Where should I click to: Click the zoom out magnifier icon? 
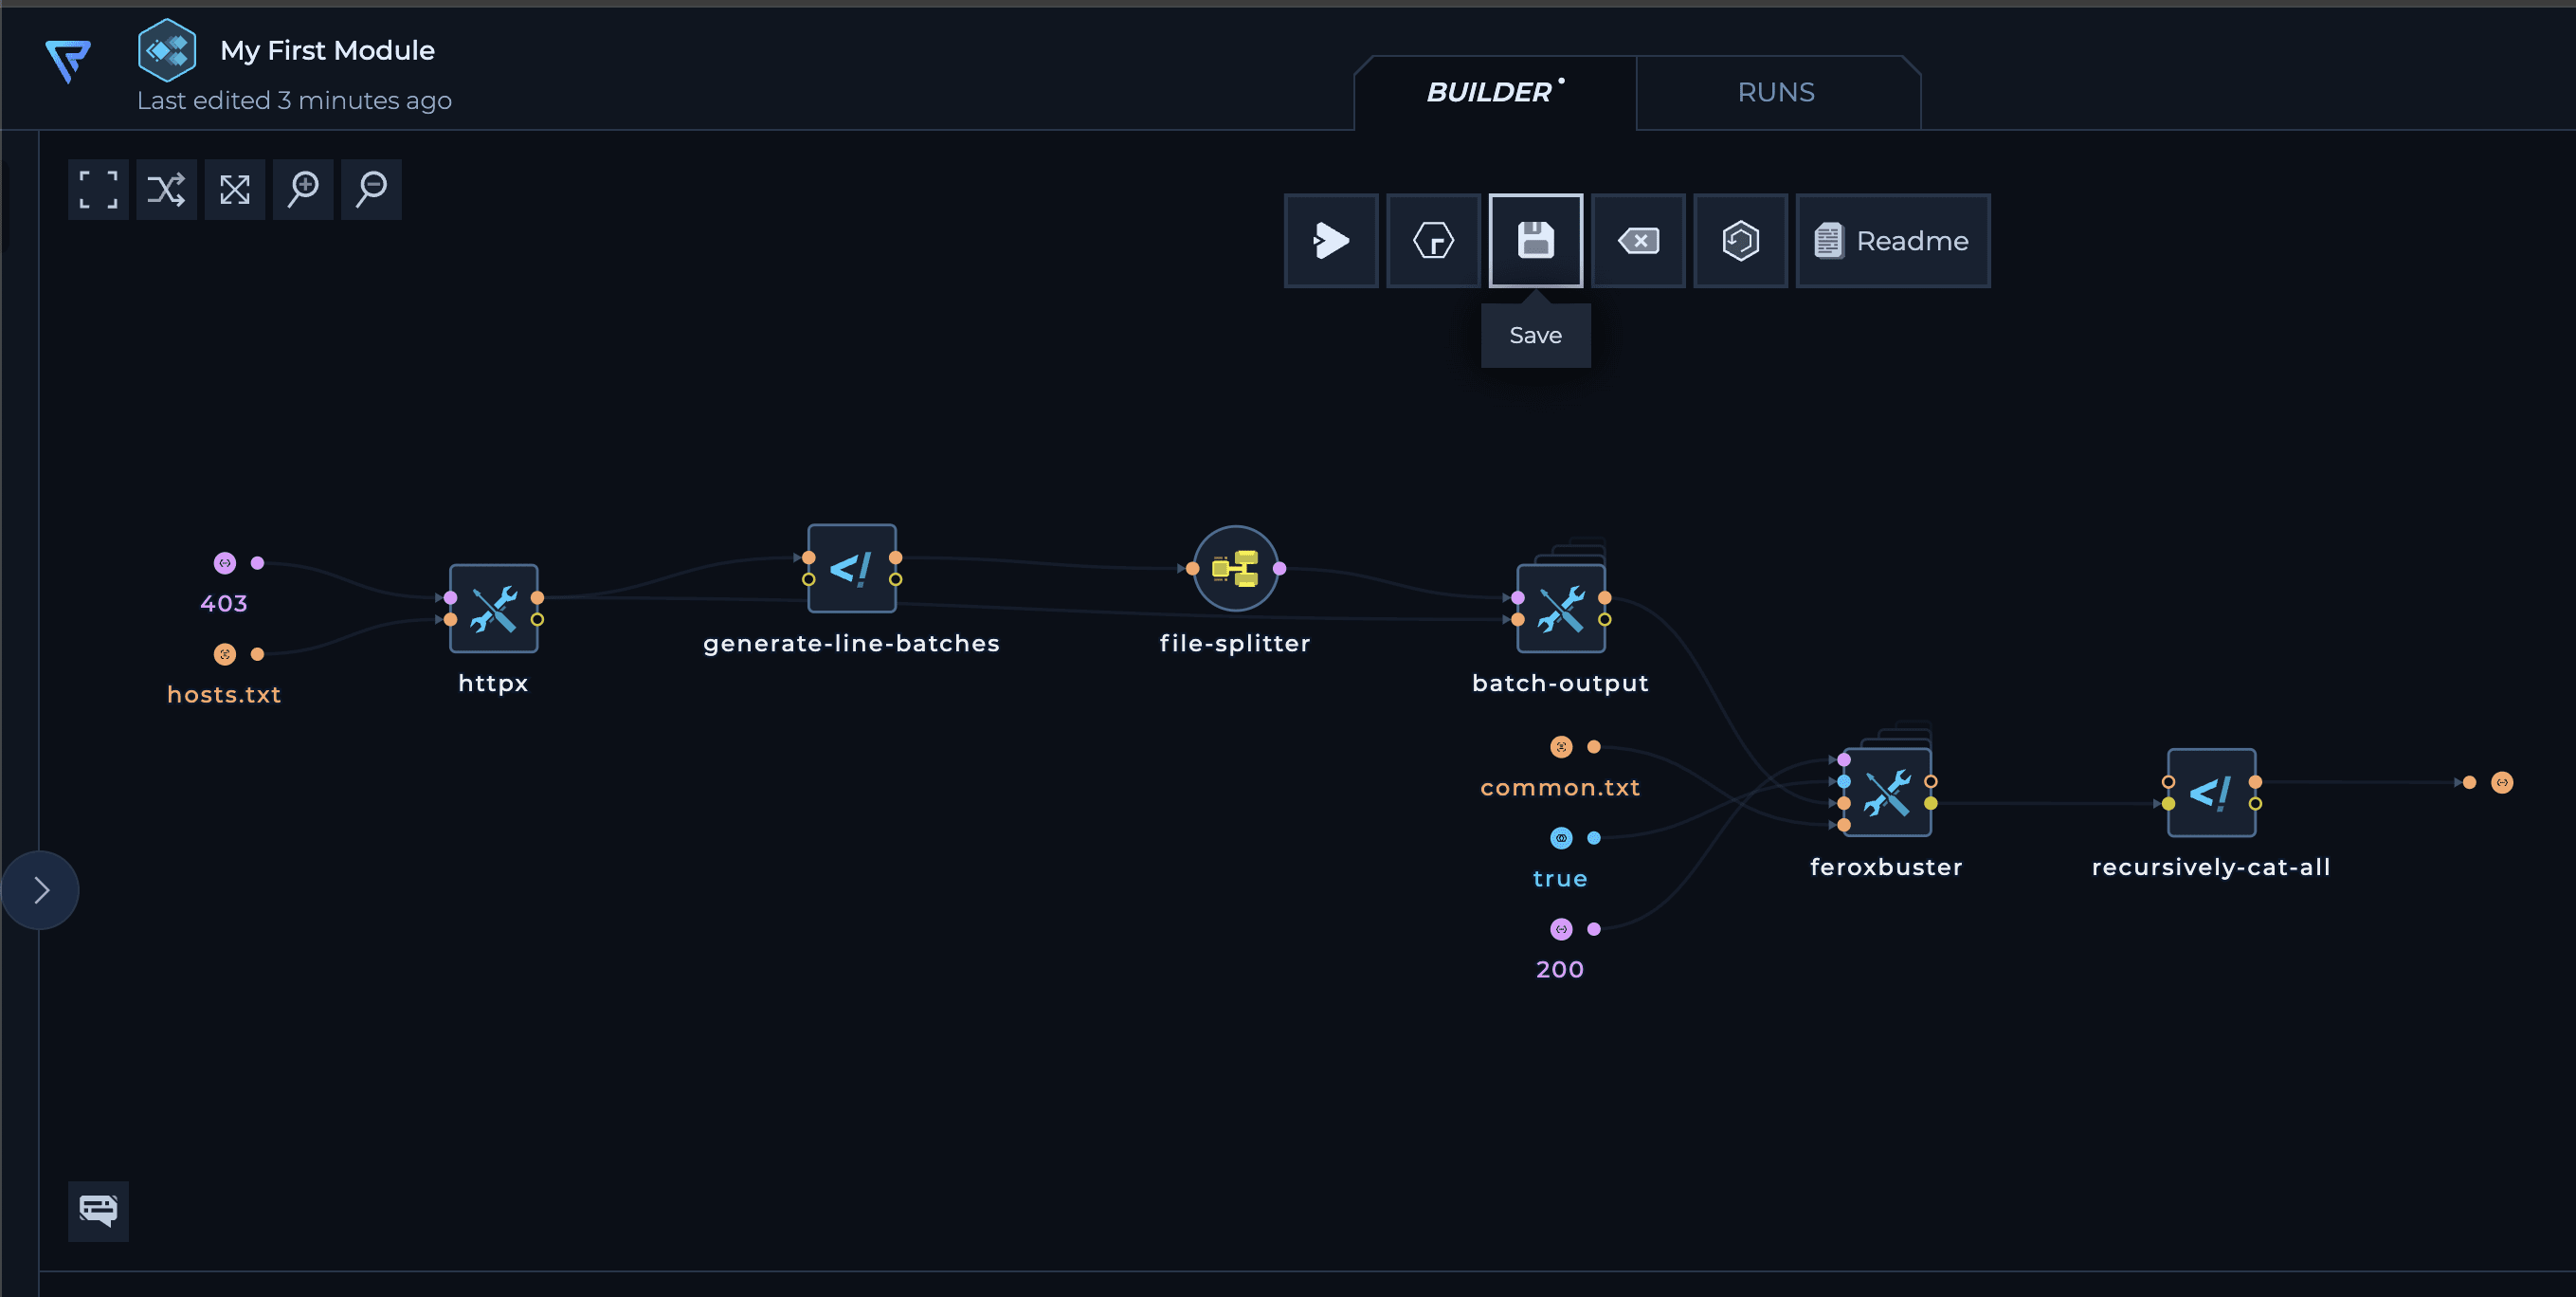pyautogui.click(x=371, y=189)
